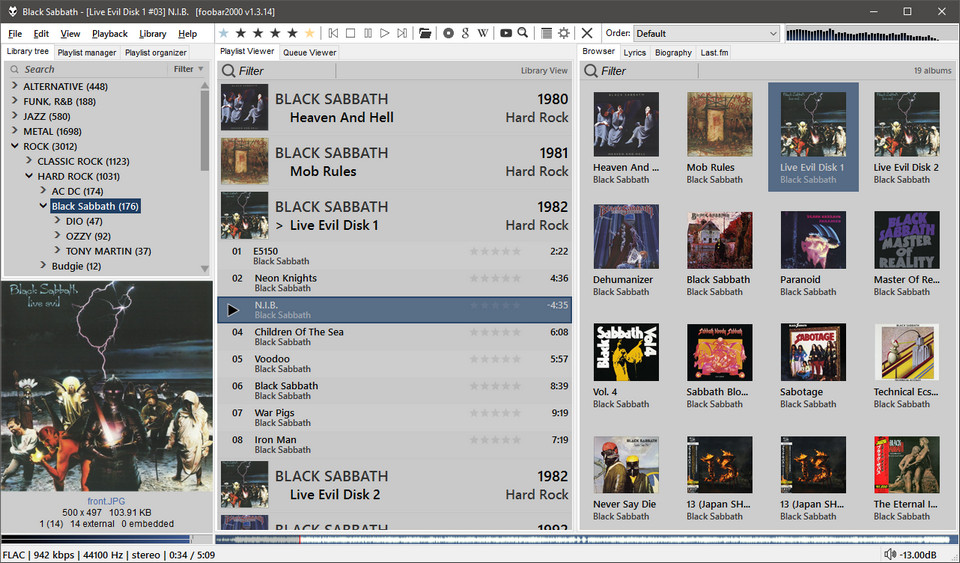
Task: Click the striped panel layout icon
Action: (546, 33)
